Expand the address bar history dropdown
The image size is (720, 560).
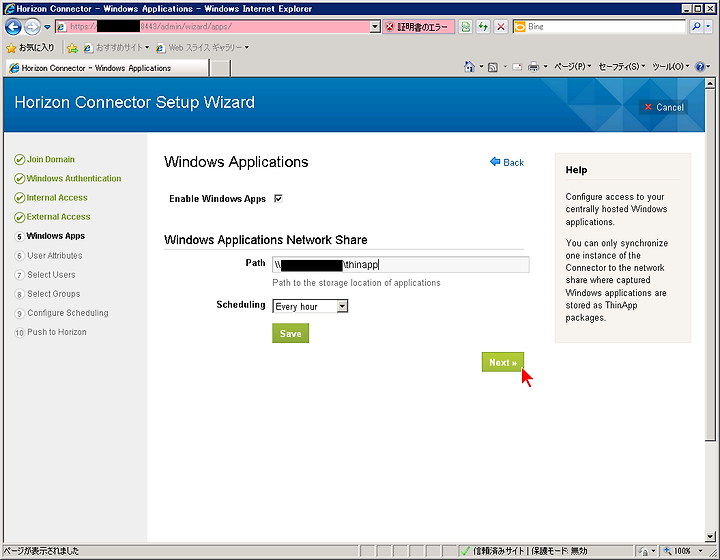[x=375, y=27]
